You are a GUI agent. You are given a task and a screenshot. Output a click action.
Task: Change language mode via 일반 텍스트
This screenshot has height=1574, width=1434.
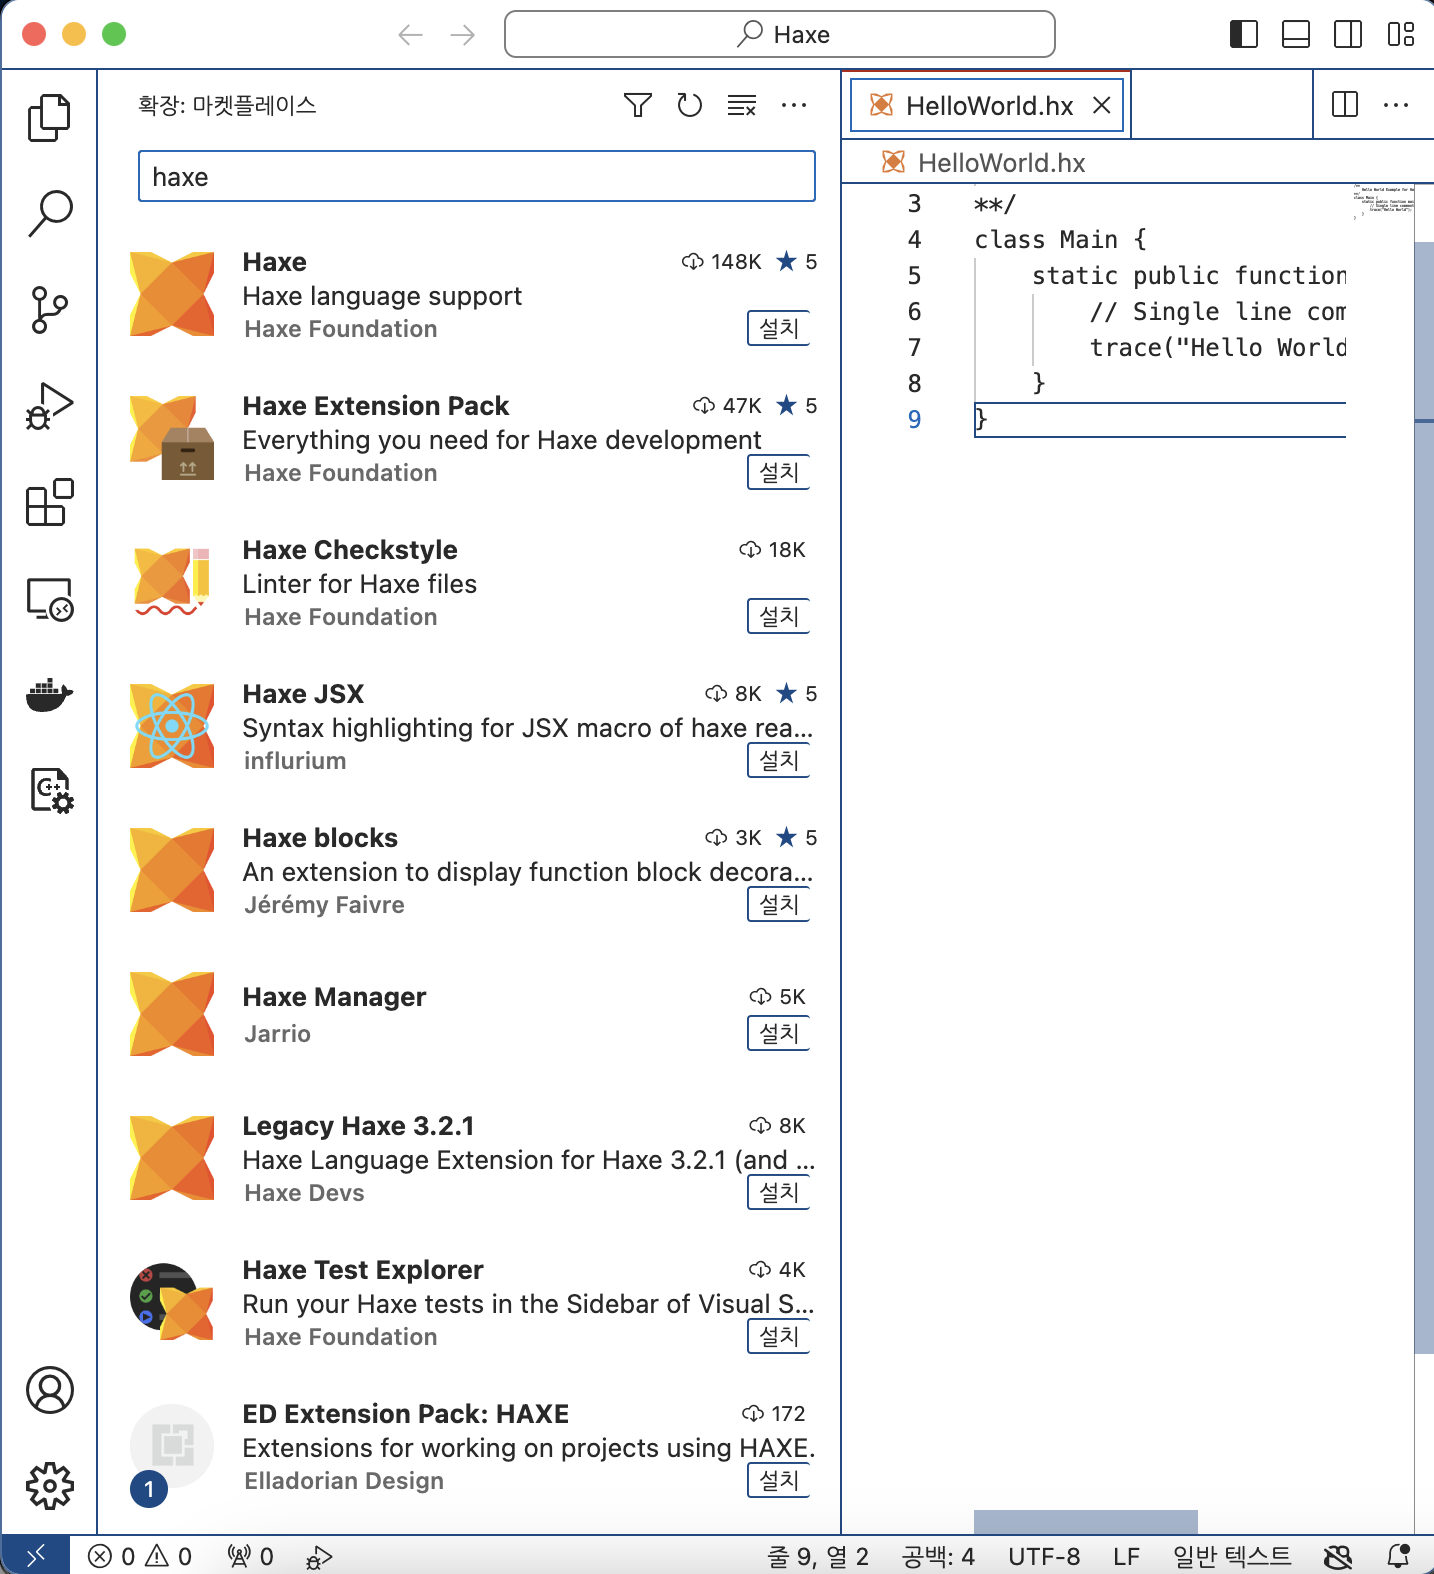[x=1232, y=1556]
